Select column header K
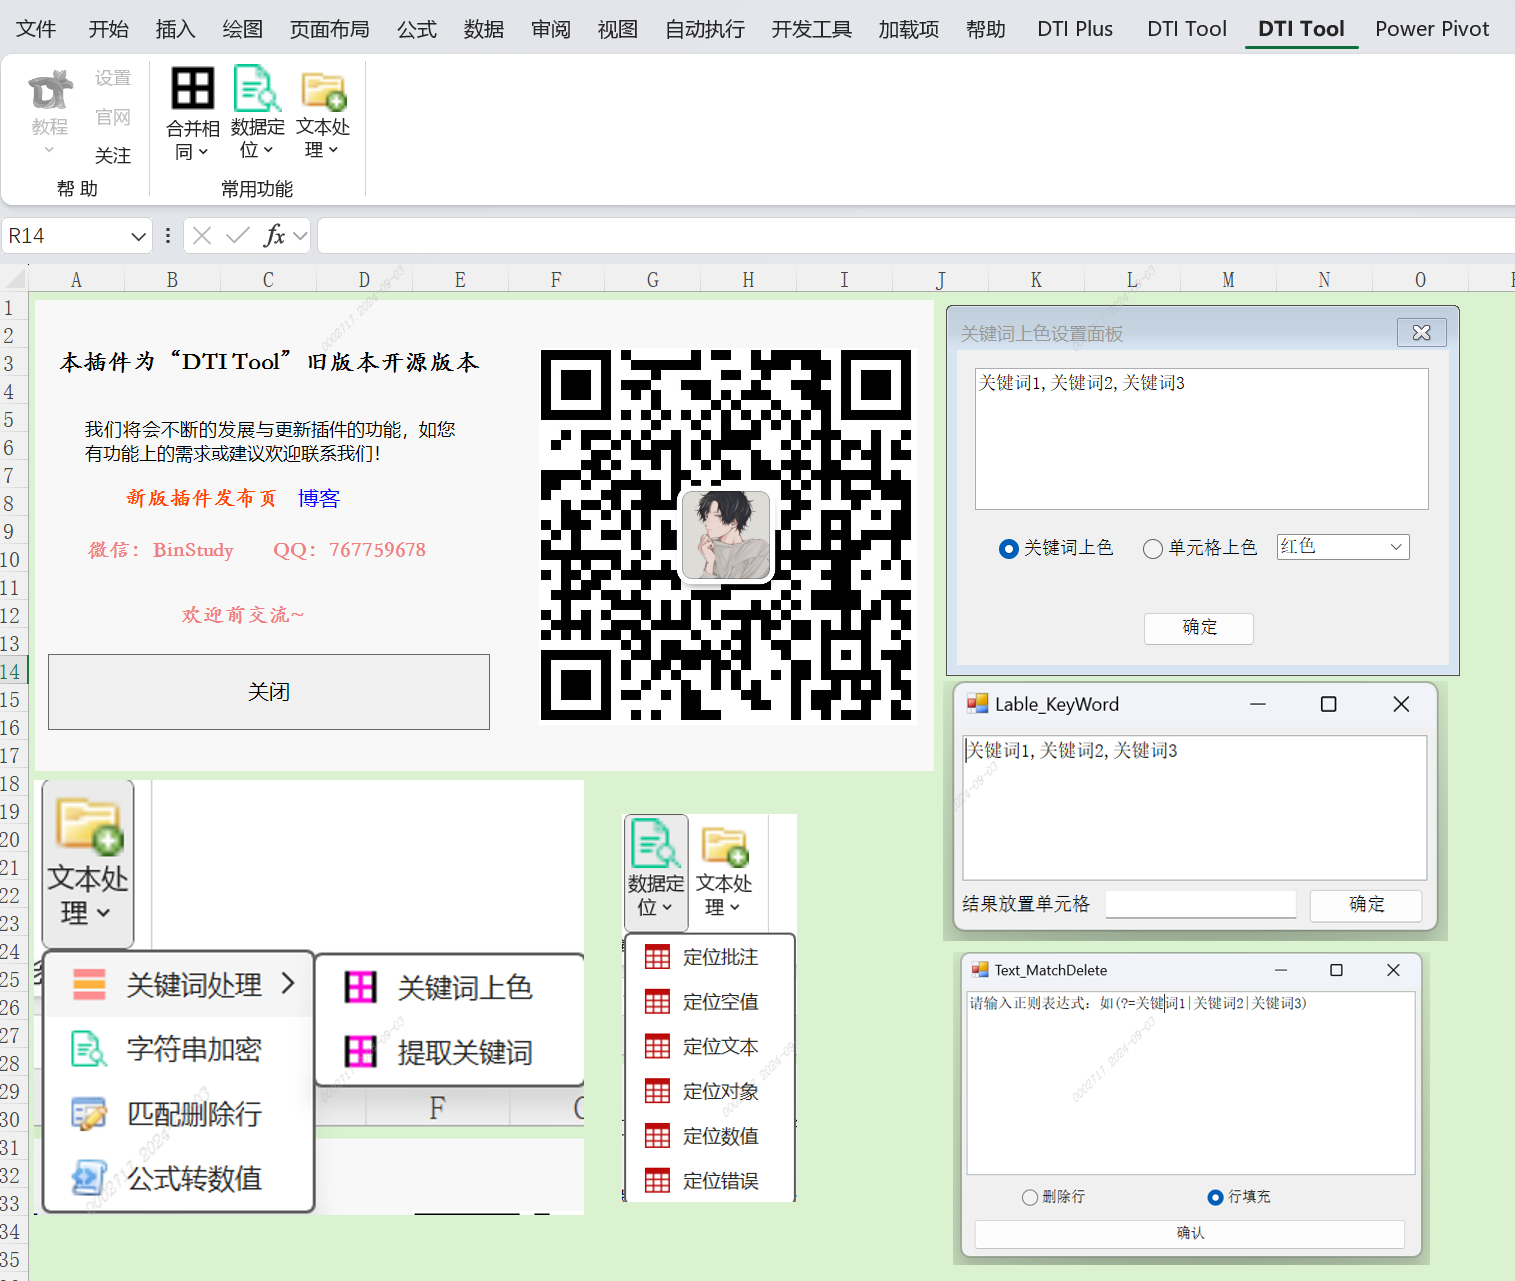Screen dimensions: 1515x1281 pos(1036,280)
